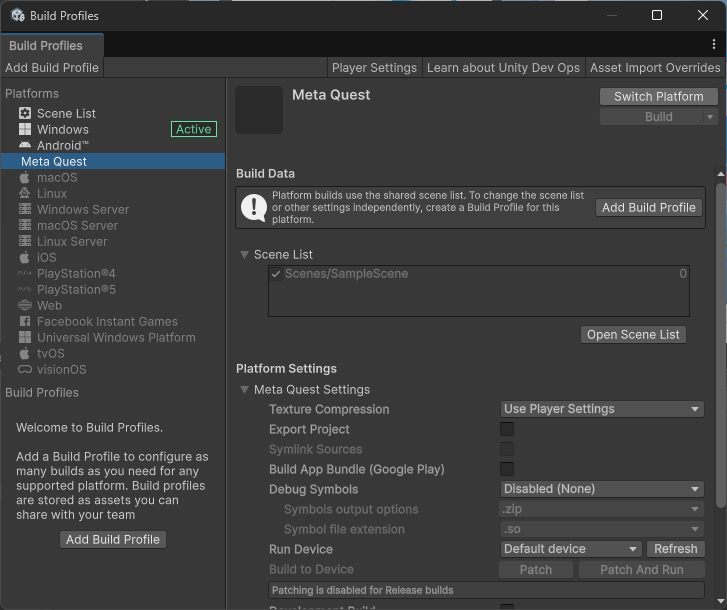The image size is (727, 610).
Task: Maximize the Build Profiles window
Action: tap(657, 15)
